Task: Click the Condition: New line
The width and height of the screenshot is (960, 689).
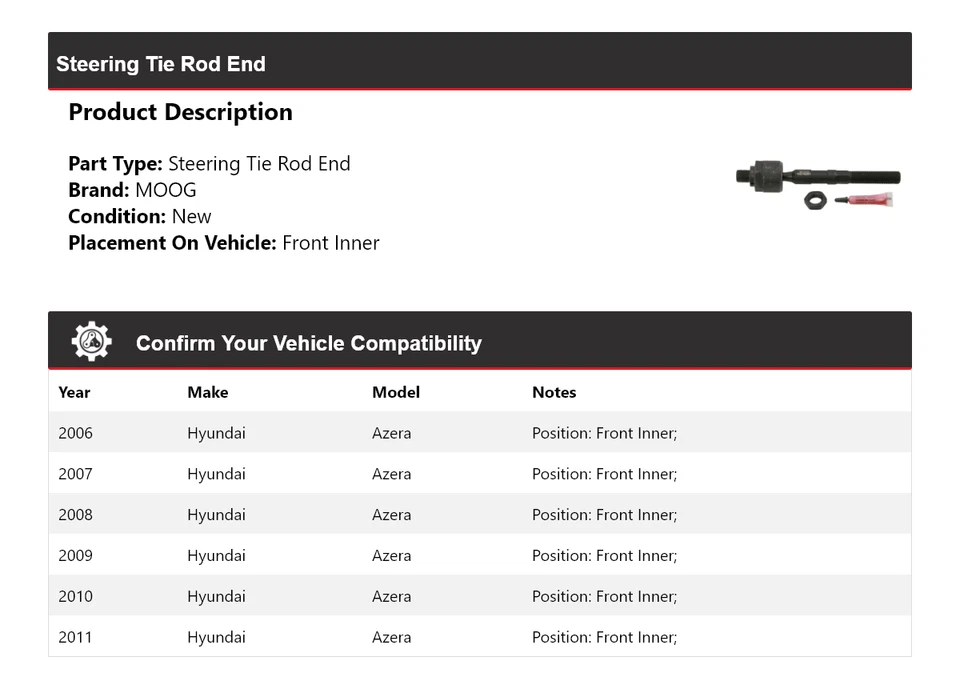Action: click(x=140, y=216)
